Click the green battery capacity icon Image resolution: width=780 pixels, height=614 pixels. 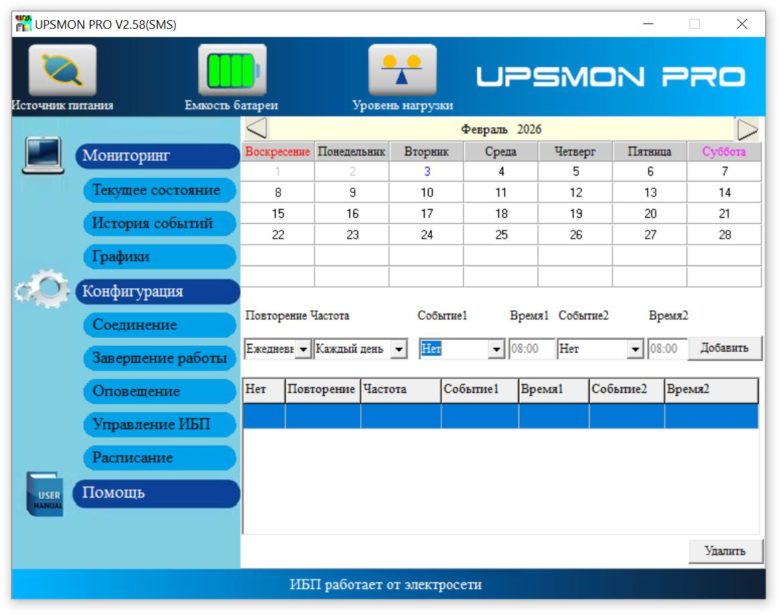pos(232,70)
